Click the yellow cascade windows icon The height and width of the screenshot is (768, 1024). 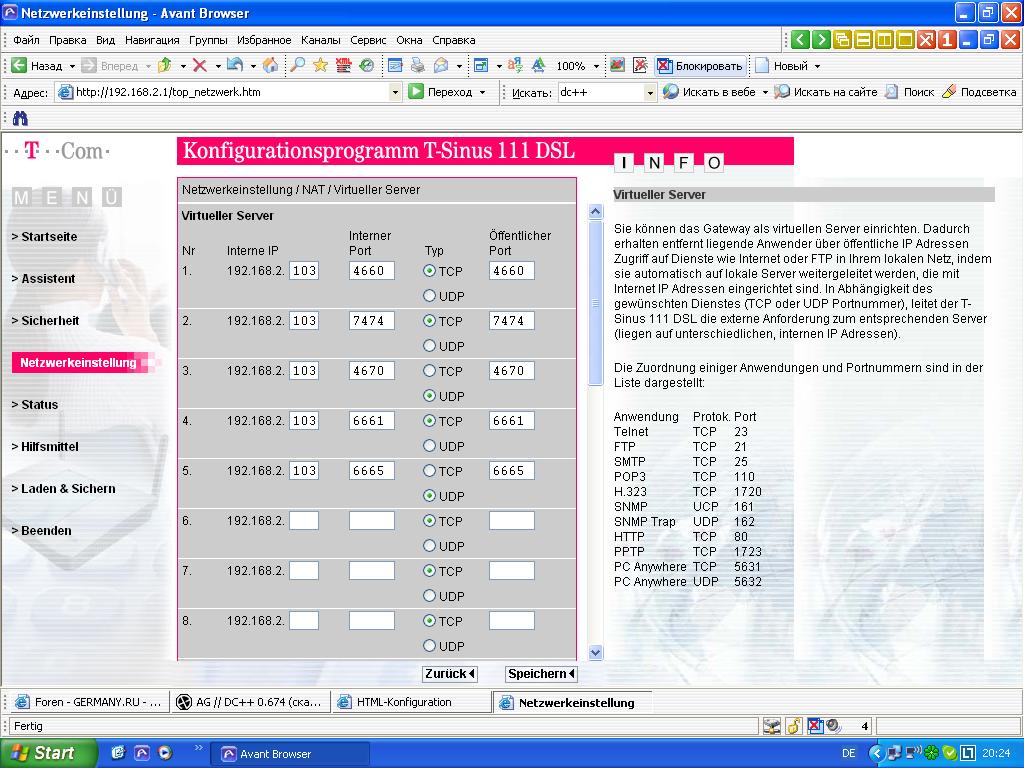pyautogui.click(x=842, y=40)
